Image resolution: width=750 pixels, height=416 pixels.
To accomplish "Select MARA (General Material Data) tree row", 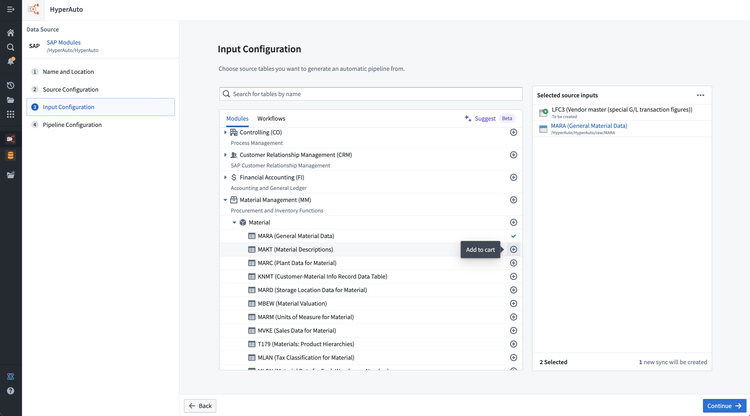I will [x=371, y=236].
